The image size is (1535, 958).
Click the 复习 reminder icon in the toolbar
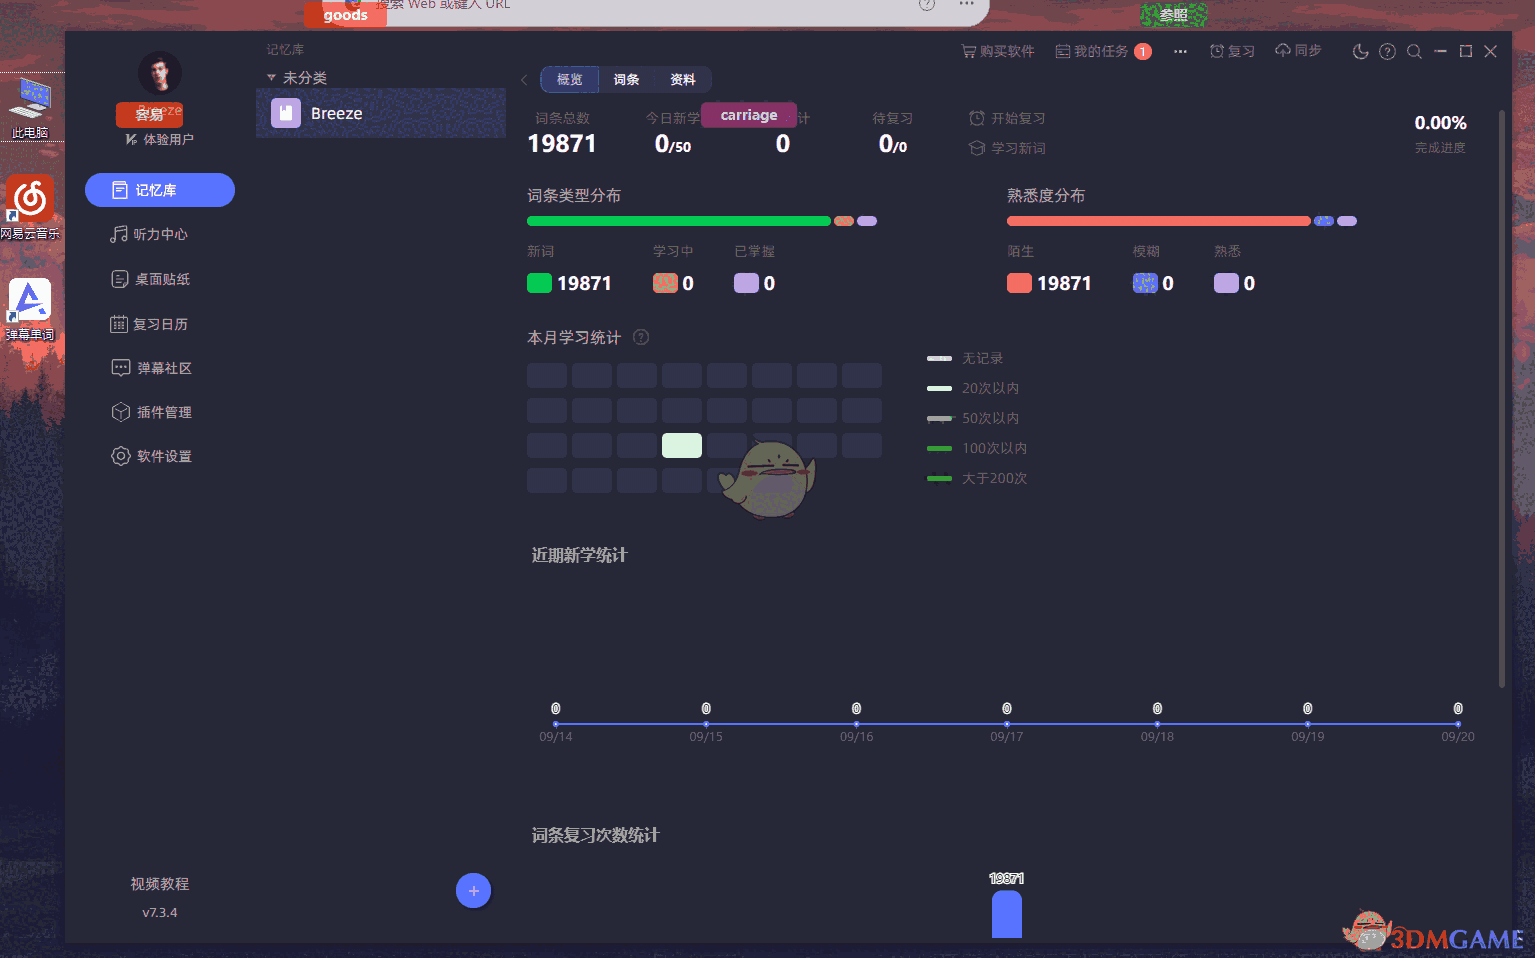click(1232, 50)
